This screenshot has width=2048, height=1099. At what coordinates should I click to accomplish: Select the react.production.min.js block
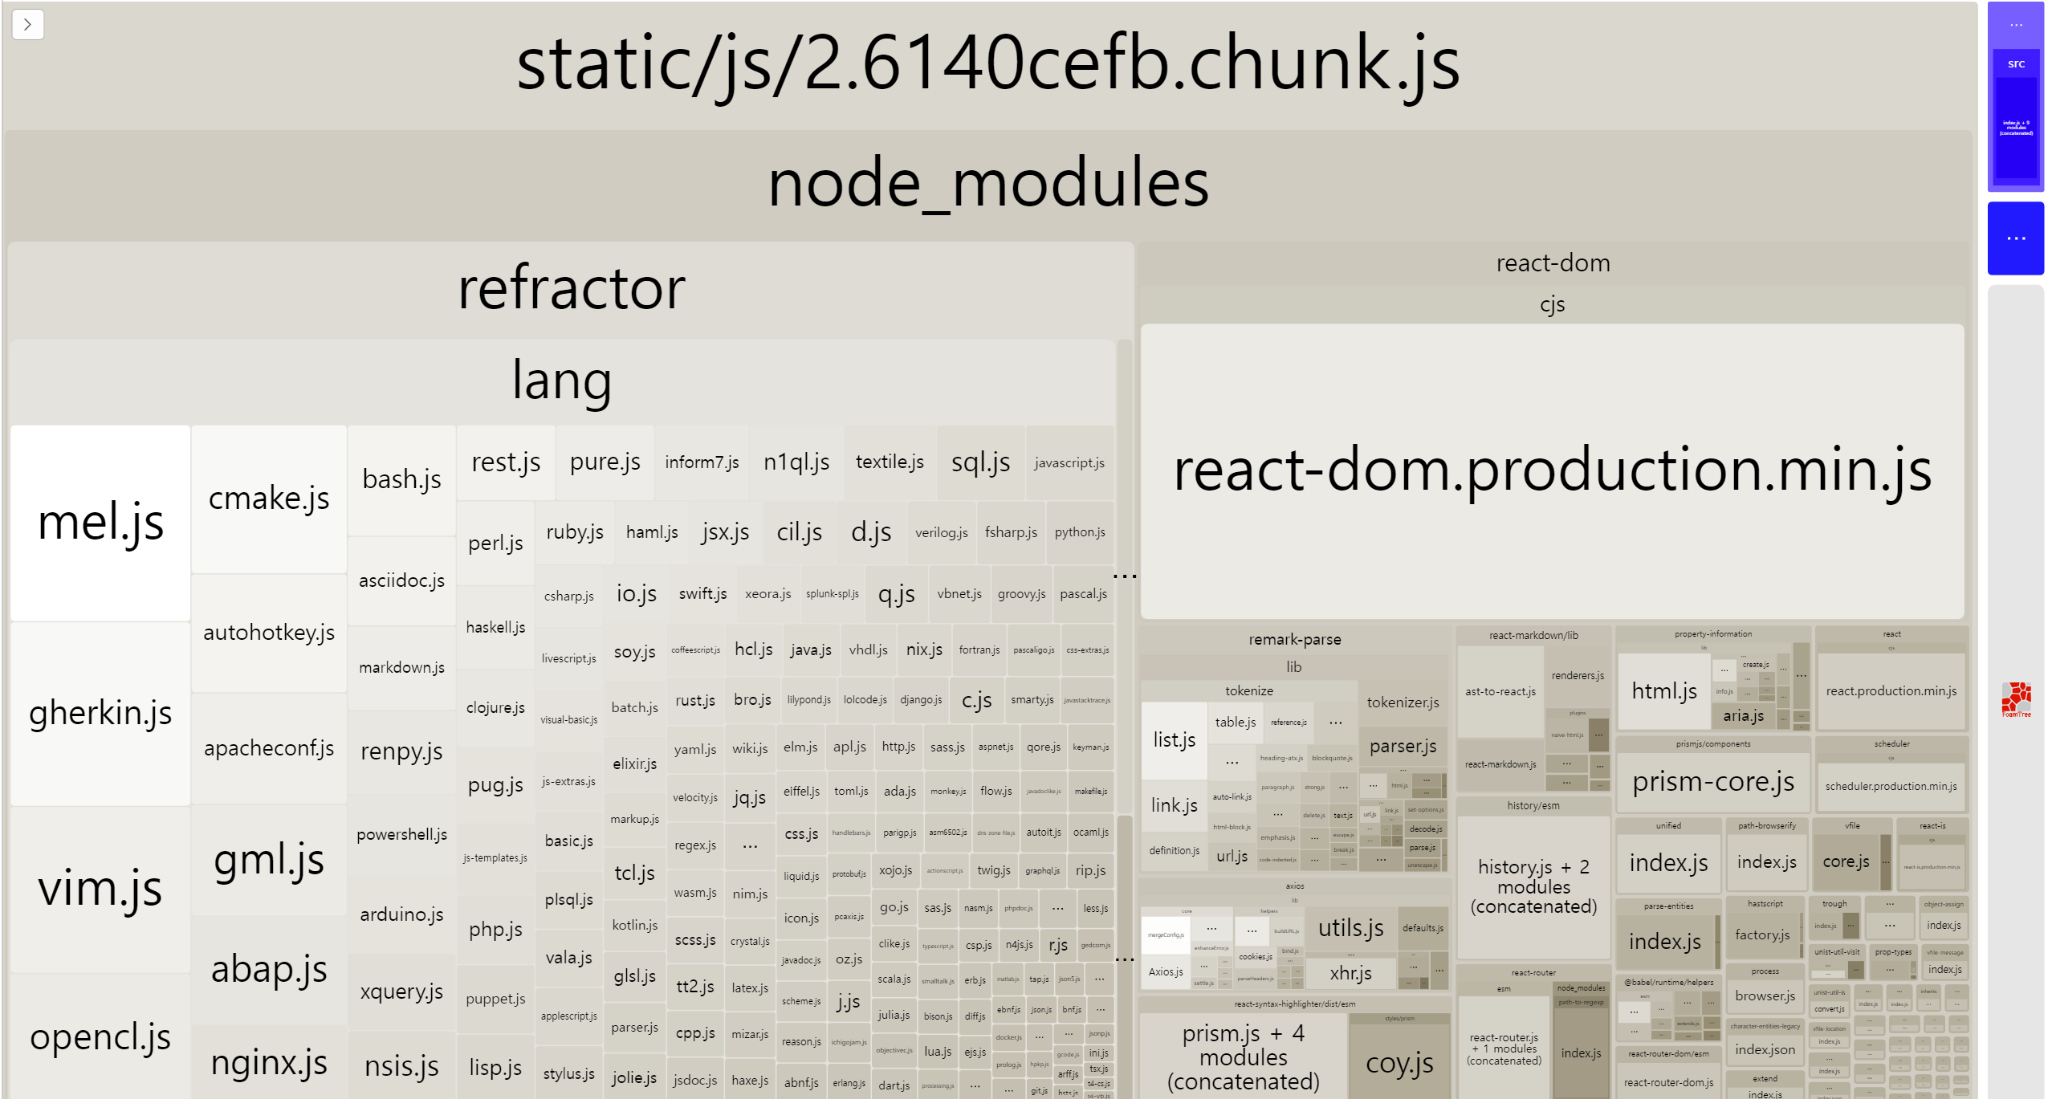pyautogui.click(x=1891, y=691)
